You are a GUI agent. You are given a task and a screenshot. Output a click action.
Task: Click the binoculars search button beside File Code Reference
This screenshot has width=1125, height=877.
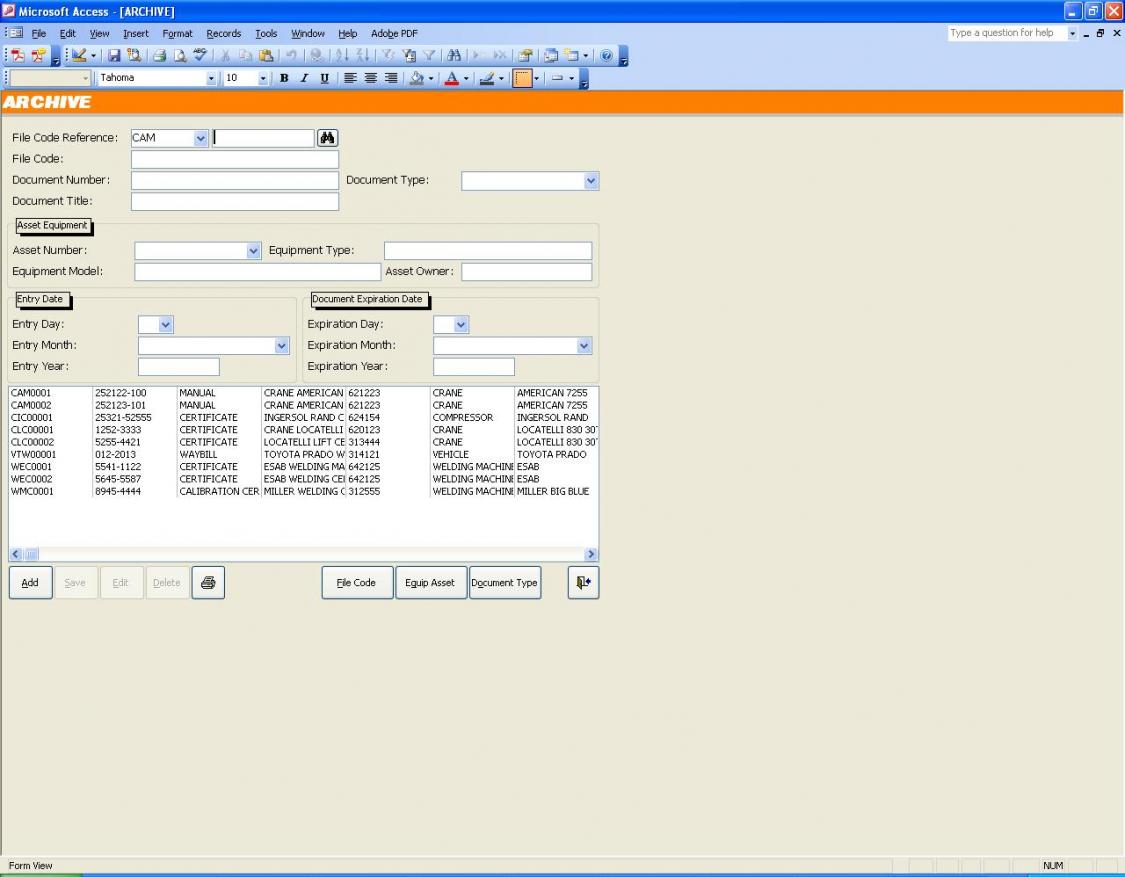click(327, 138)
